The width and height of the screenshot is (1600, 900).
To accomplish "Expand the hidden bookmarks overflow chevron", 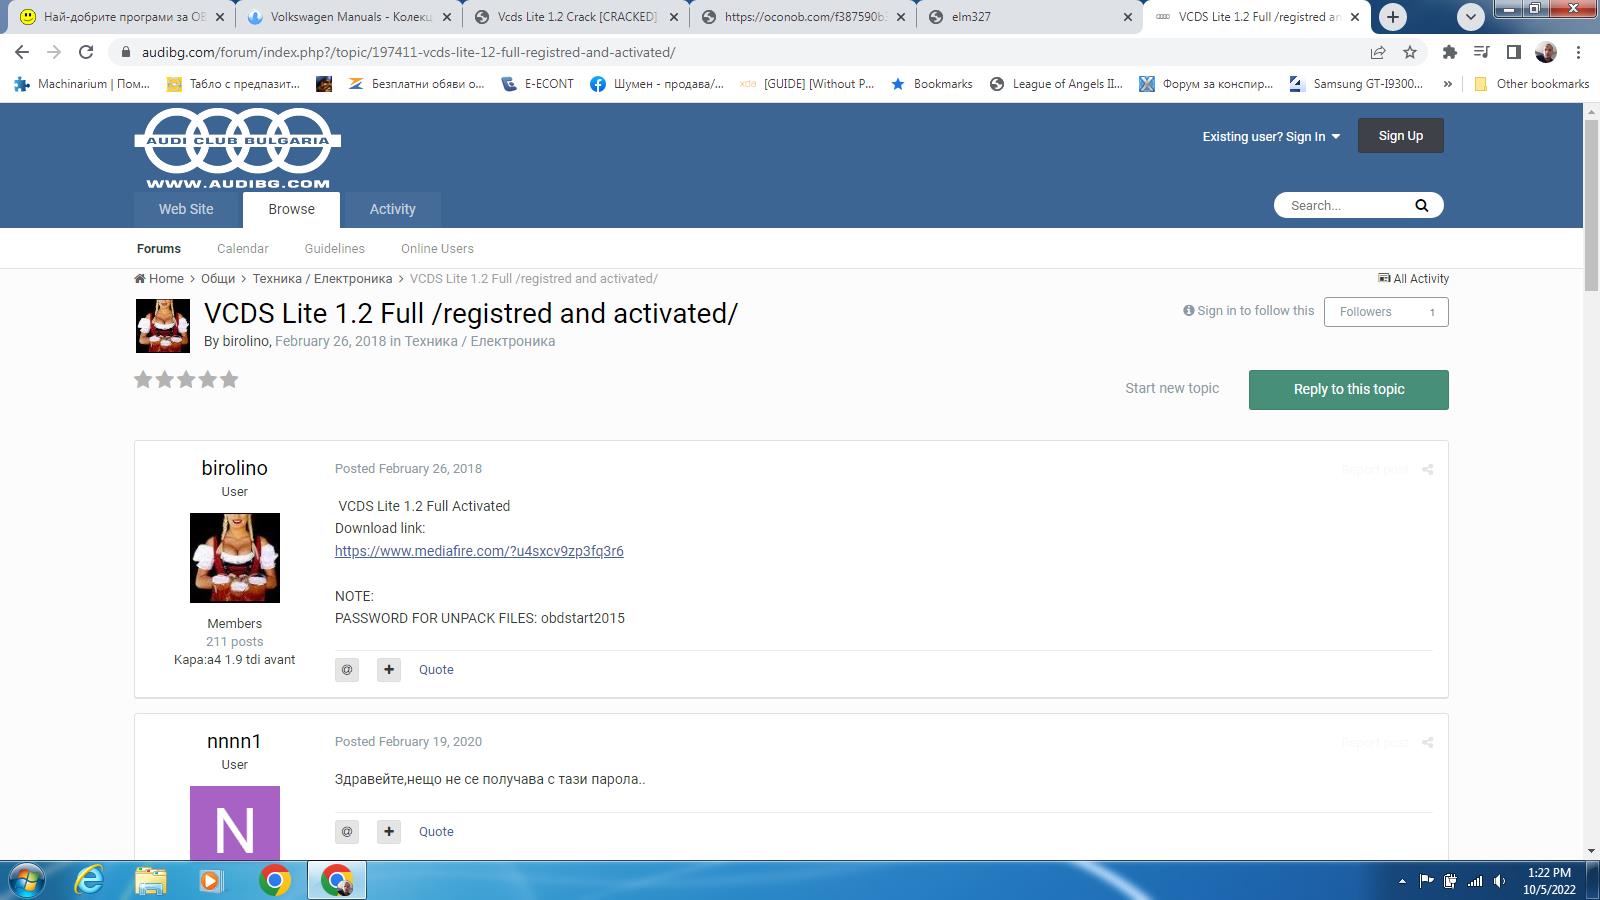I will (x=1447, y=84).
